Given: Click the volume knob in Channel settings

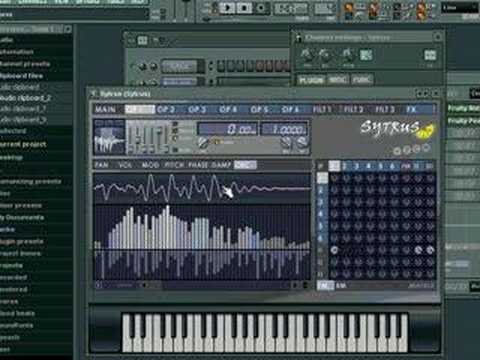Looking at the screenshot, I should click(325, 55).
